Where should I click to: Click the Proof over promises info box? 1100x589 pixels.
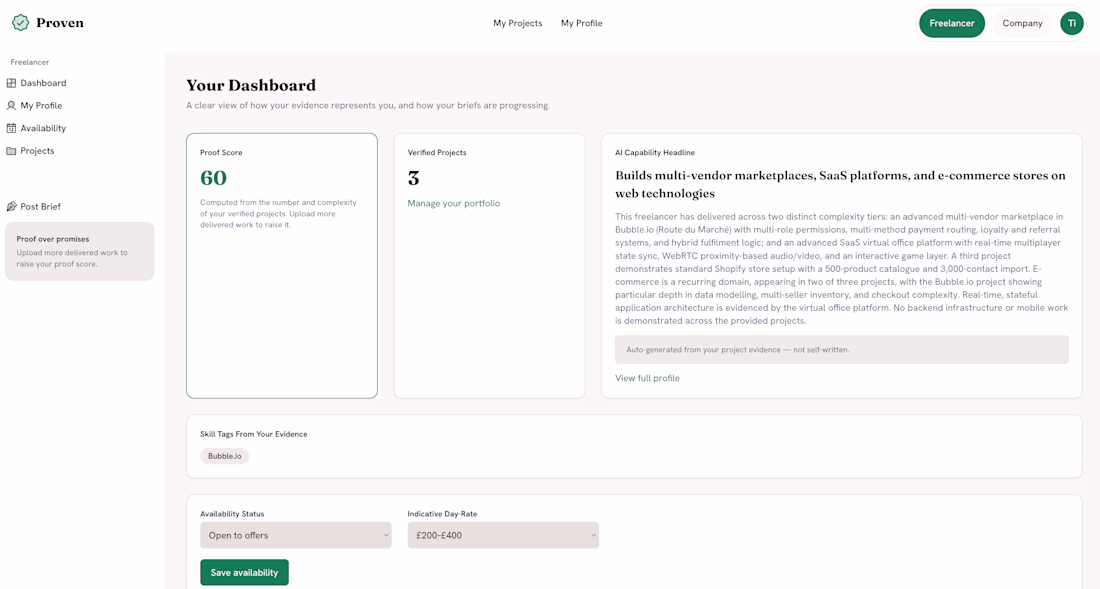80,251
